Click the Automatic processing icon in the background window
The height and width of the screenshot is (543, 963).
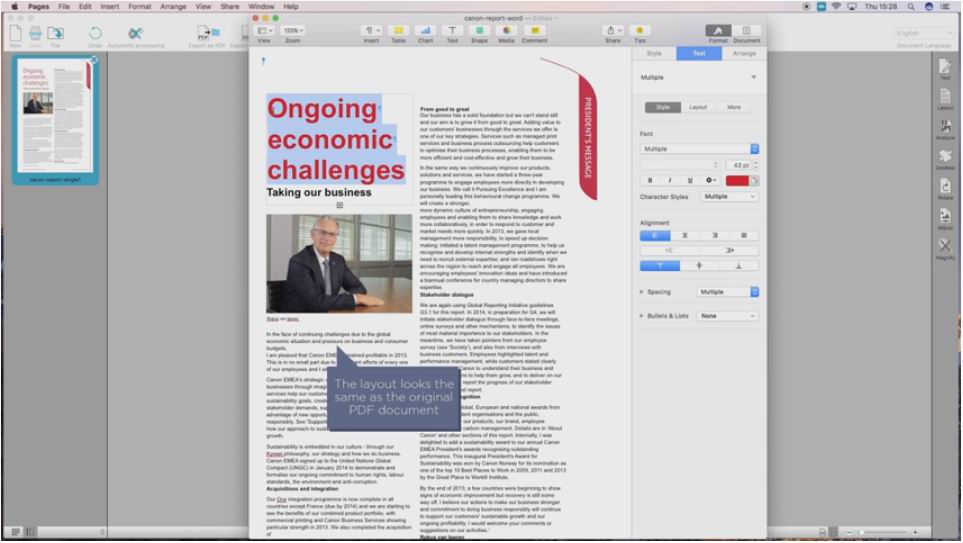[136, 33]
